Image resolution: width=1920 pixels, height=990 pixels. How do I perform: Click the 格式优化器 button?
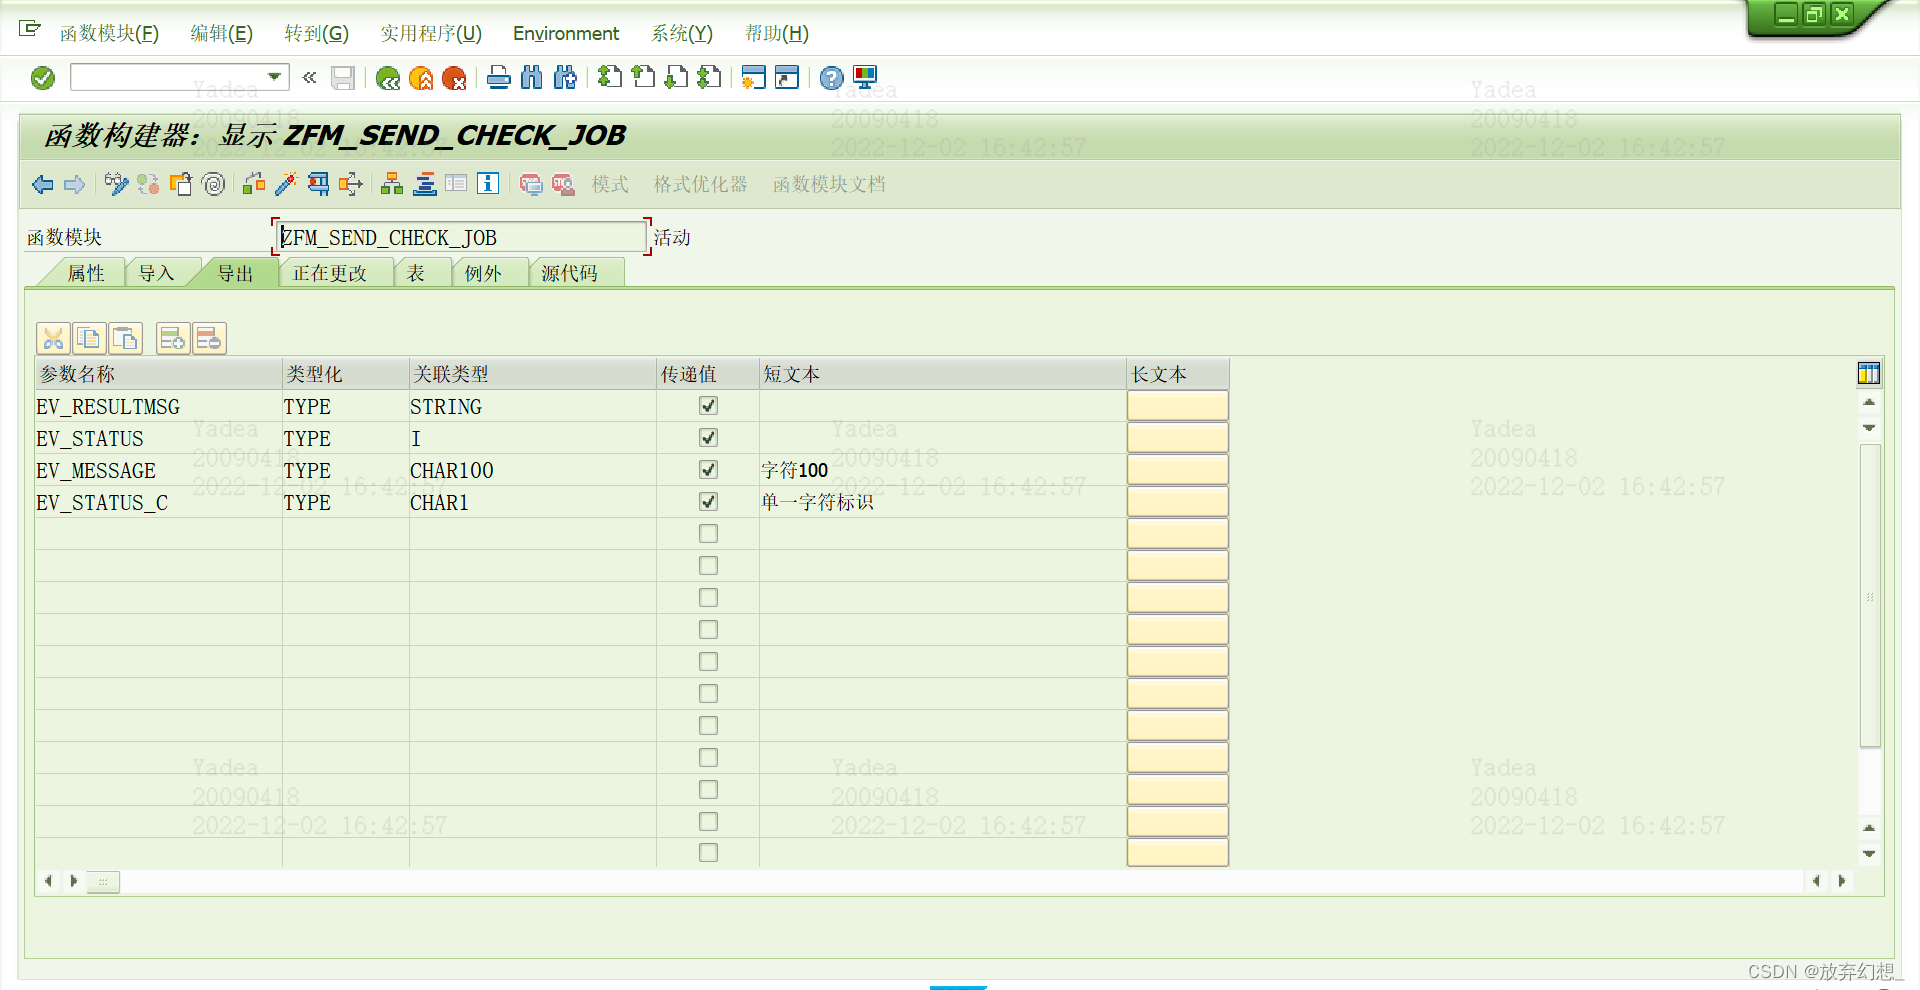point(701,184)
